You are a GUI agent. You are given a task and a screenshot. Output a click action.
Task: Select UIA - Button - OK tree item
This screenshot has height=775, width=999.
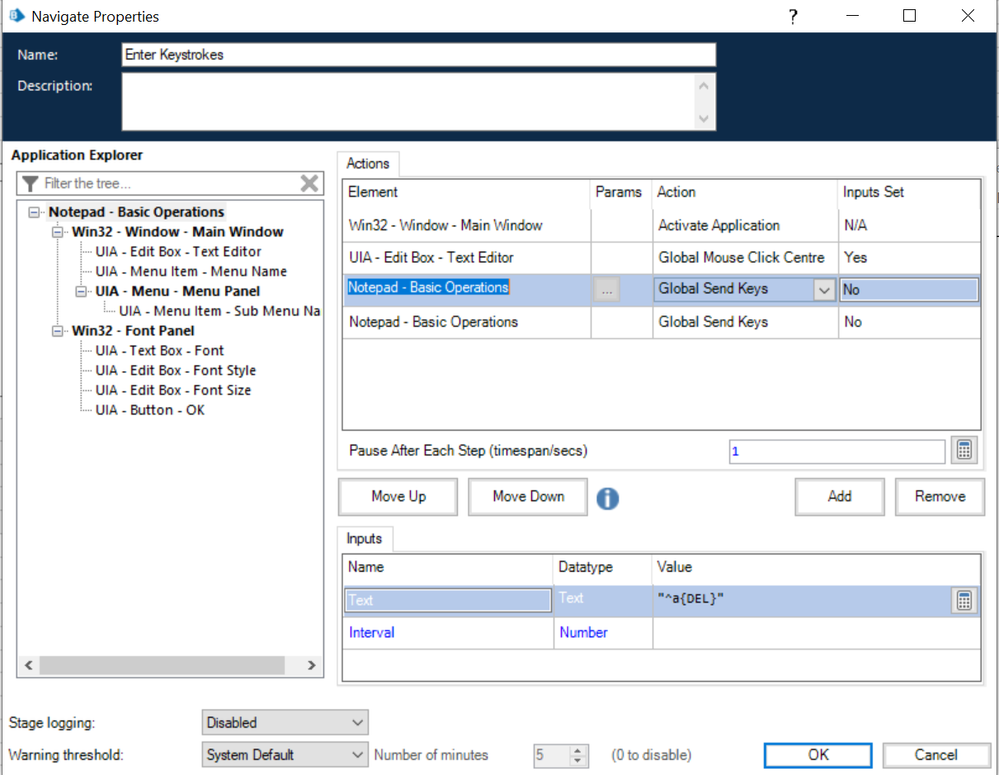click(150, 410)
